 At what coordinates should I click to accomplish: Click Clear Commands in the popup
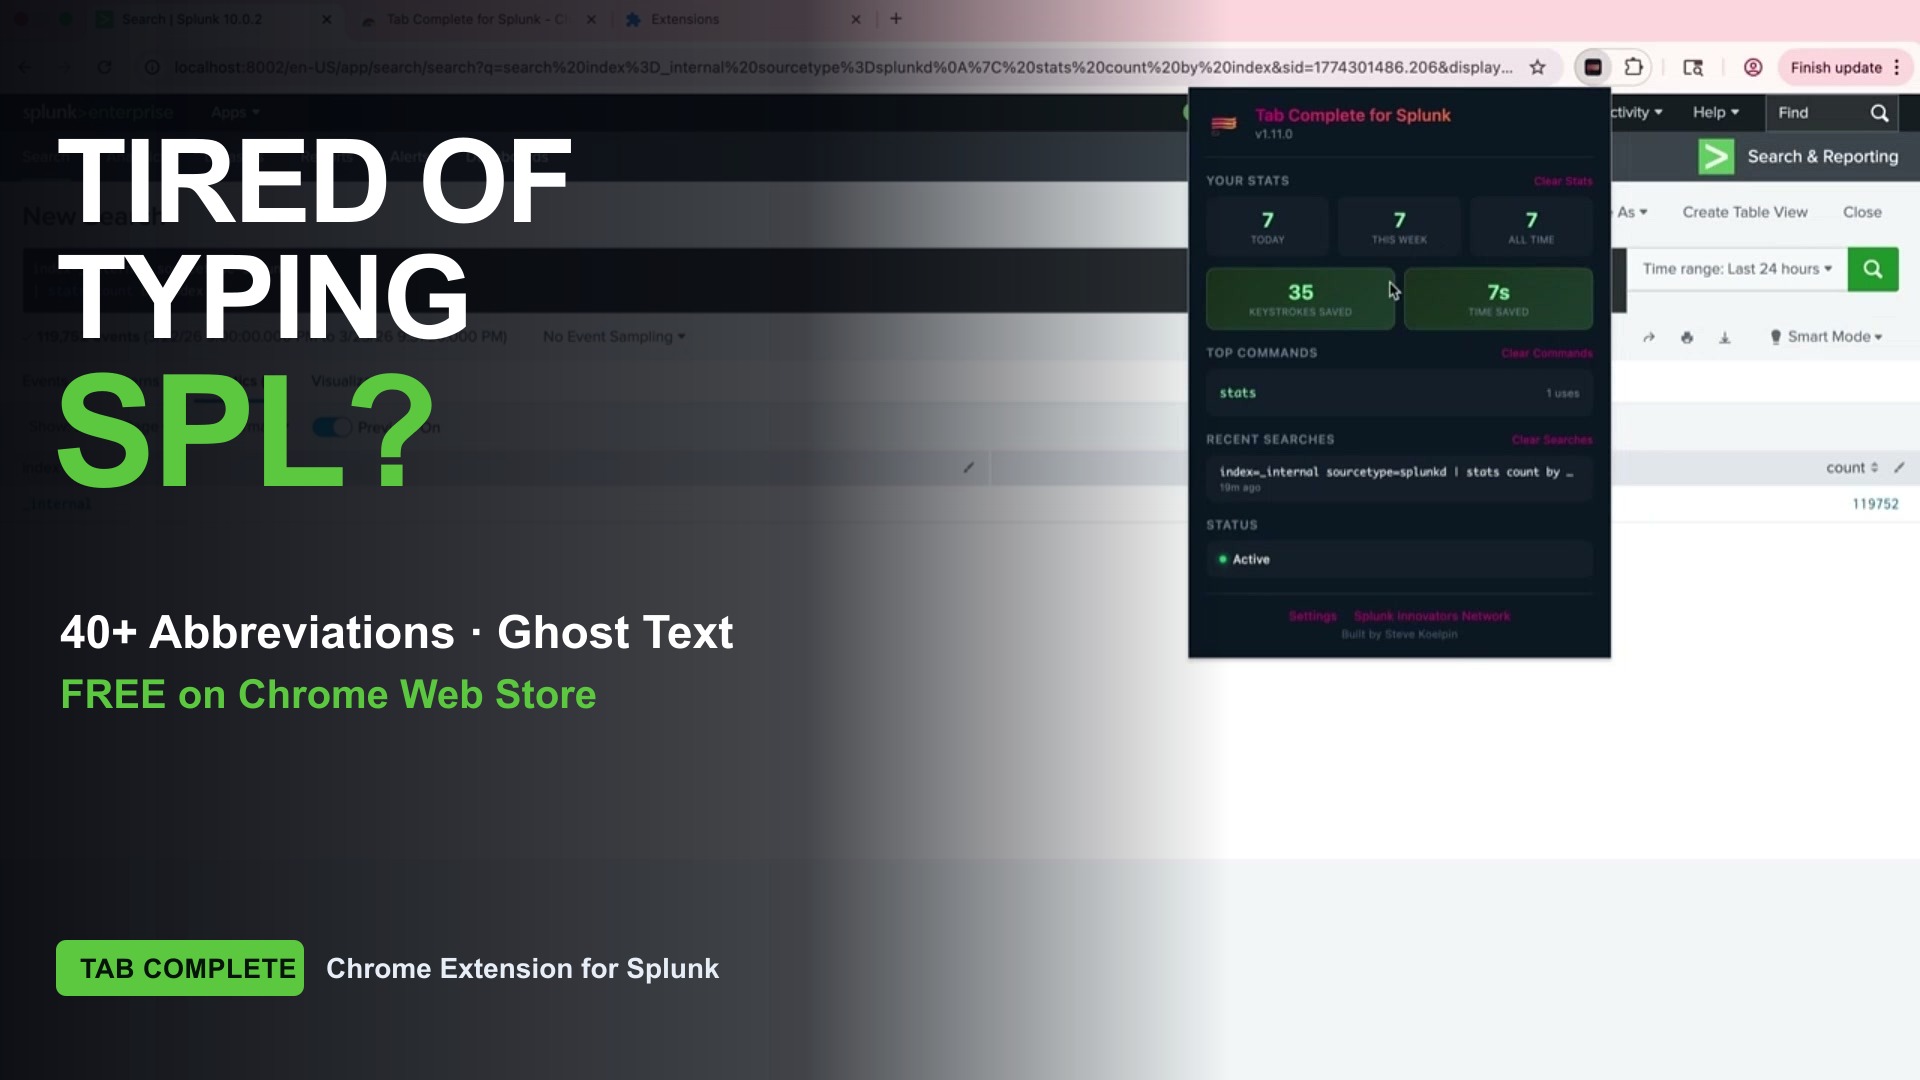[1547, 353]
